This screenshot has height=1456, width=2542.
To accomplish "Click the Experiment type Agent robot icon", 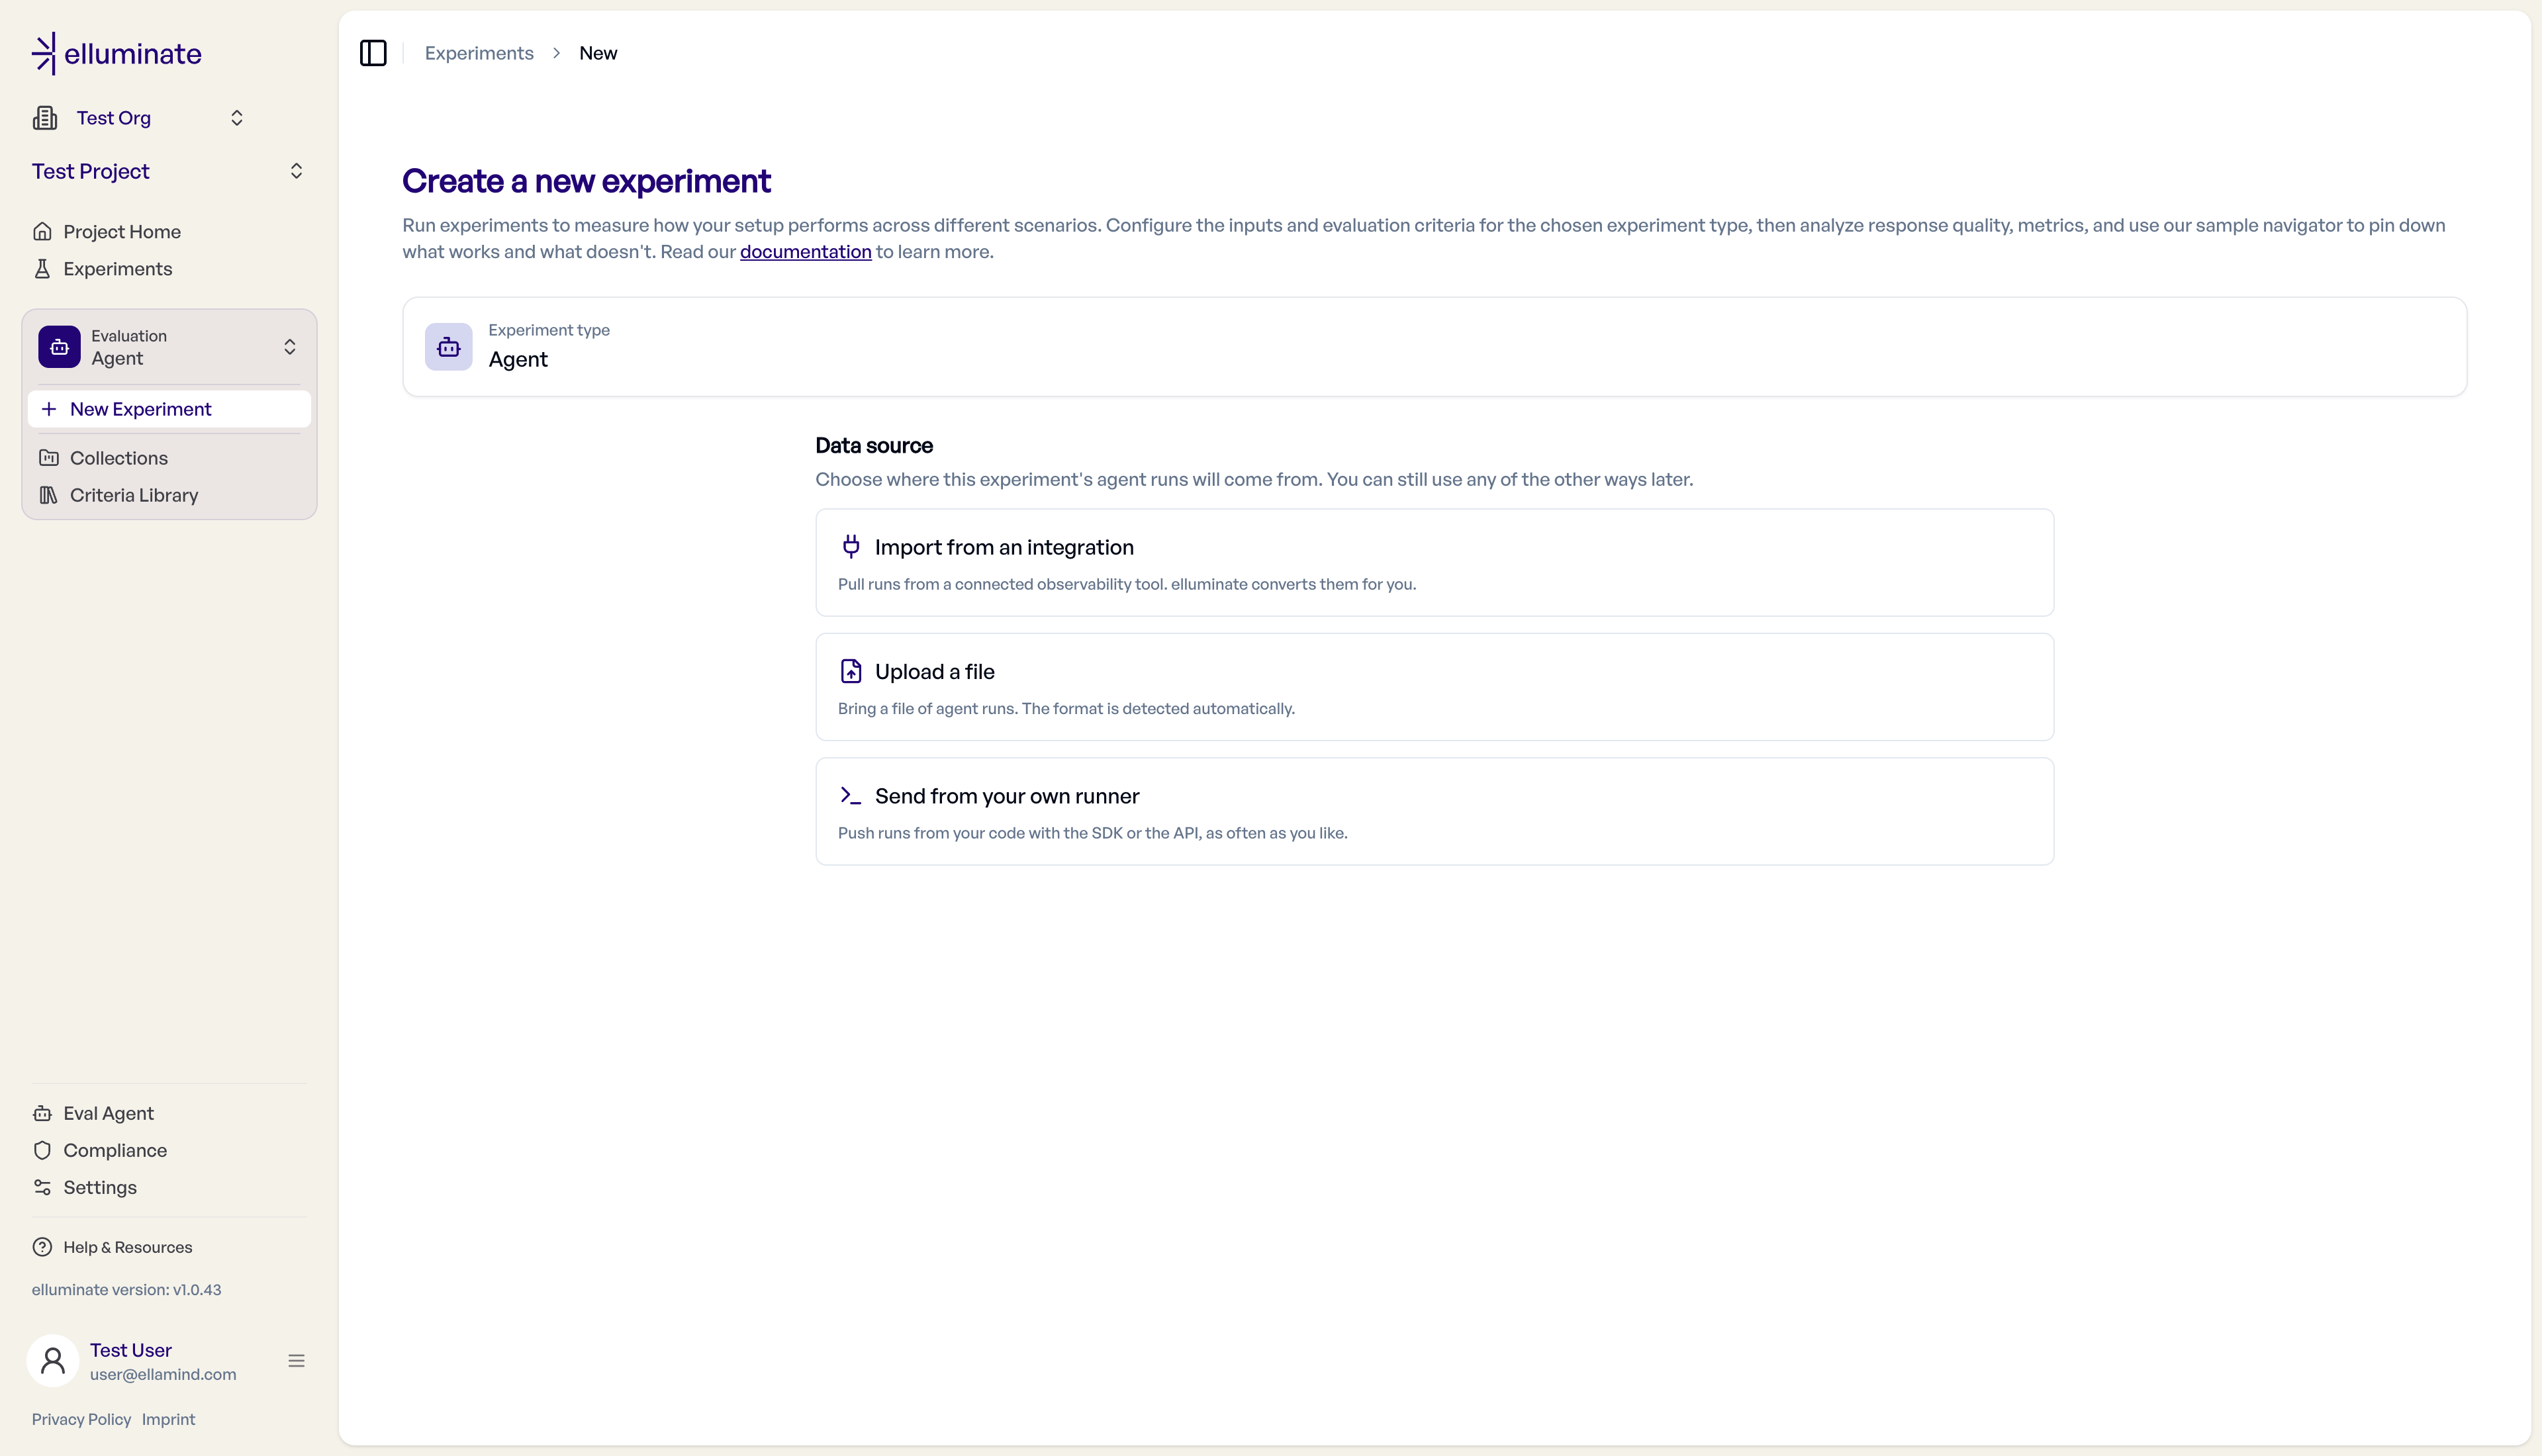I will pos(448,347).
